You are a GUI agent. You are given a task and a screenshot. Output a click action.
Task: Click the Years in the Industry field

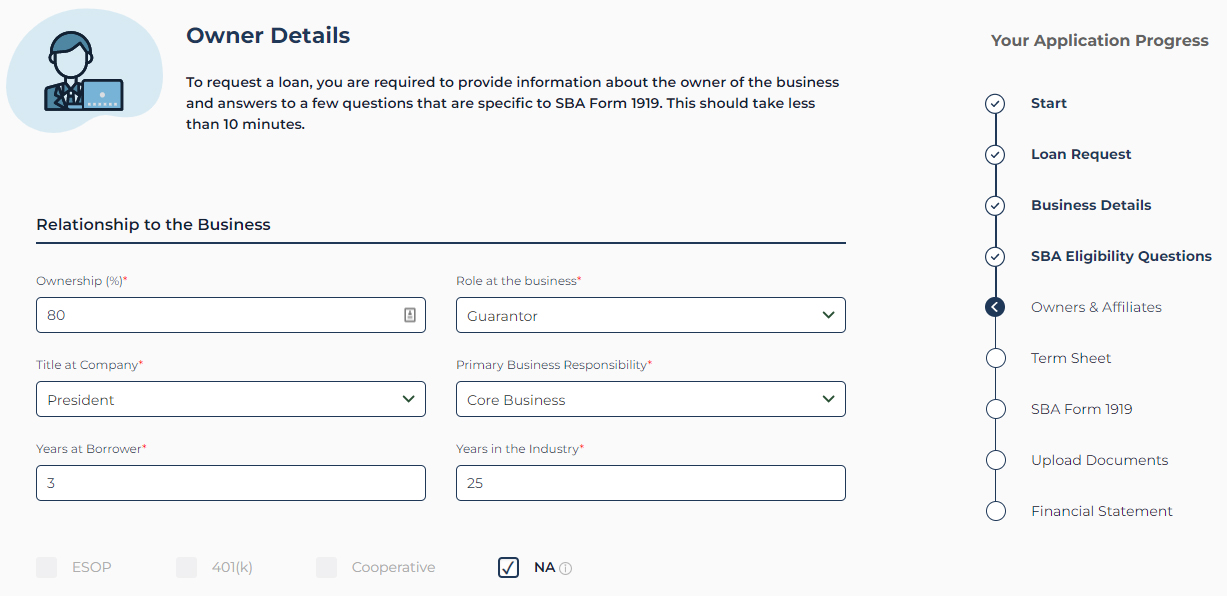[x=651, y=483]
